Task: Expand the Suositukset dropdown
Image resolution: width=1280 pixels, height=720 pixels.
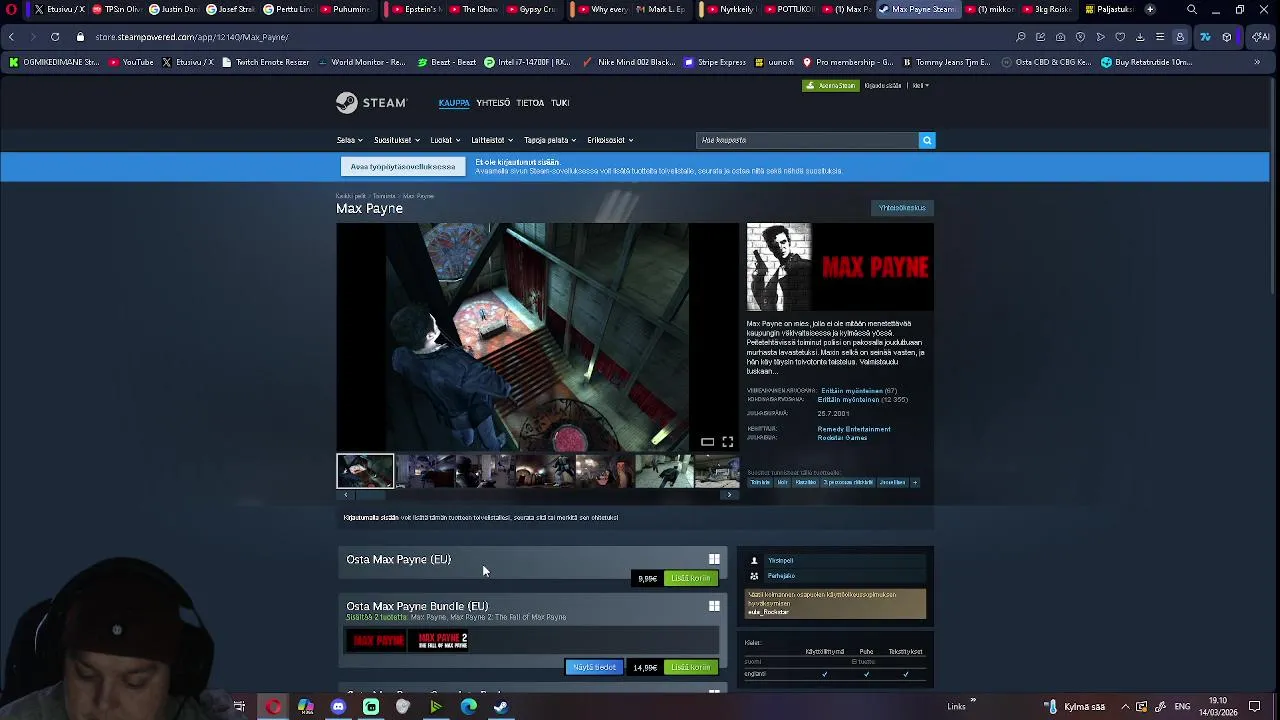Action: tap(396, 140)
